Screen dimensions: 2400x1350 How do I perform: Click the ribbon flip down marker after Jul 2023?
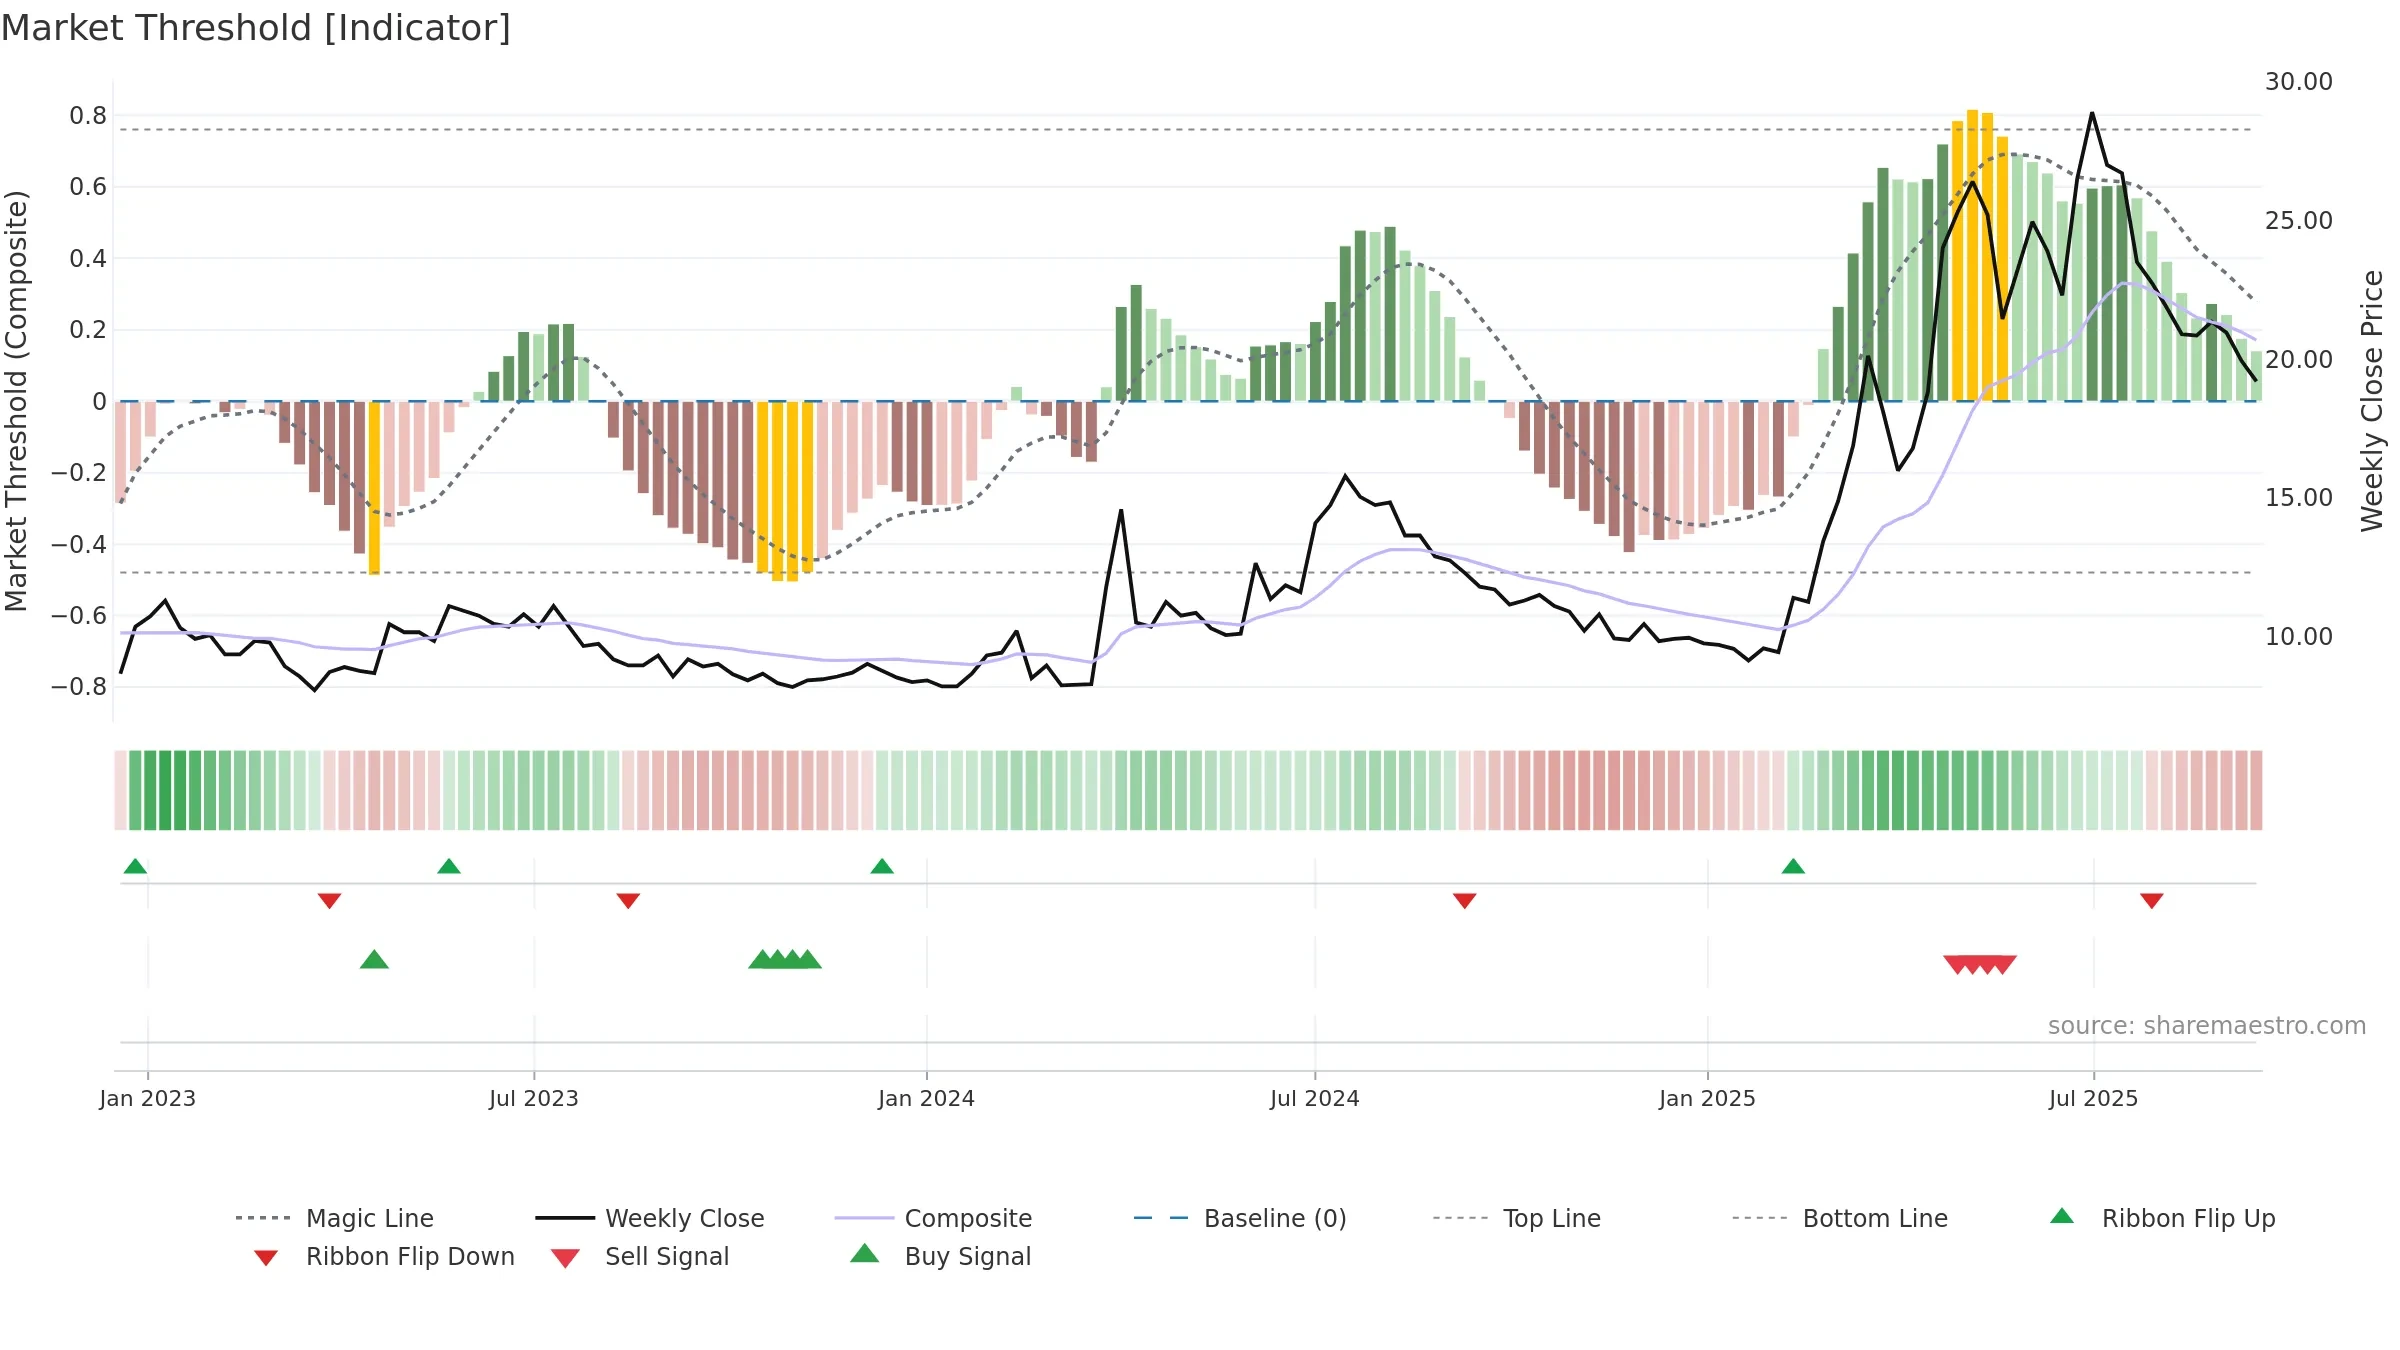pyautogui.click(x=628, y=901)
